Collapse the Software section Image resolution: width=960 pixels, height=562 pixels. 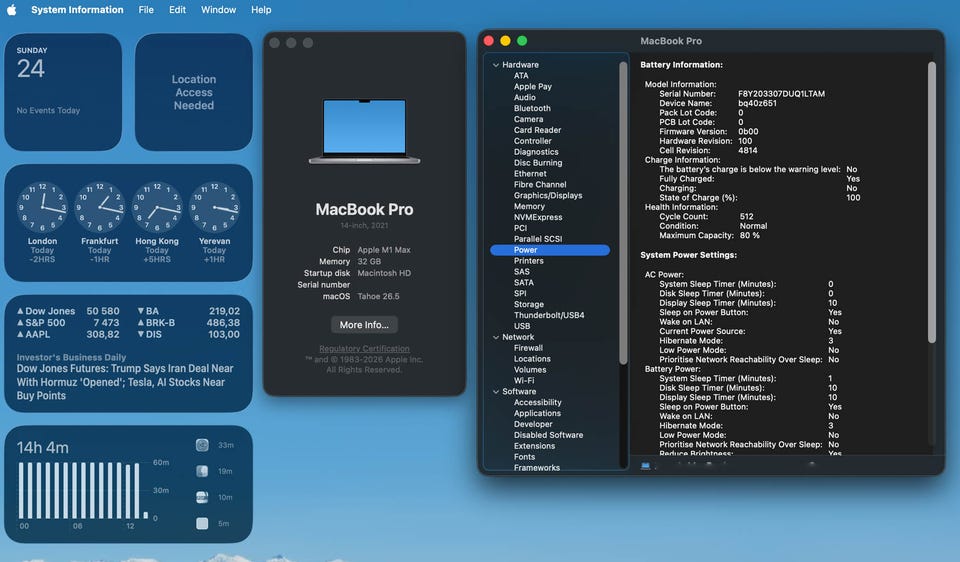tap(496, 392)
